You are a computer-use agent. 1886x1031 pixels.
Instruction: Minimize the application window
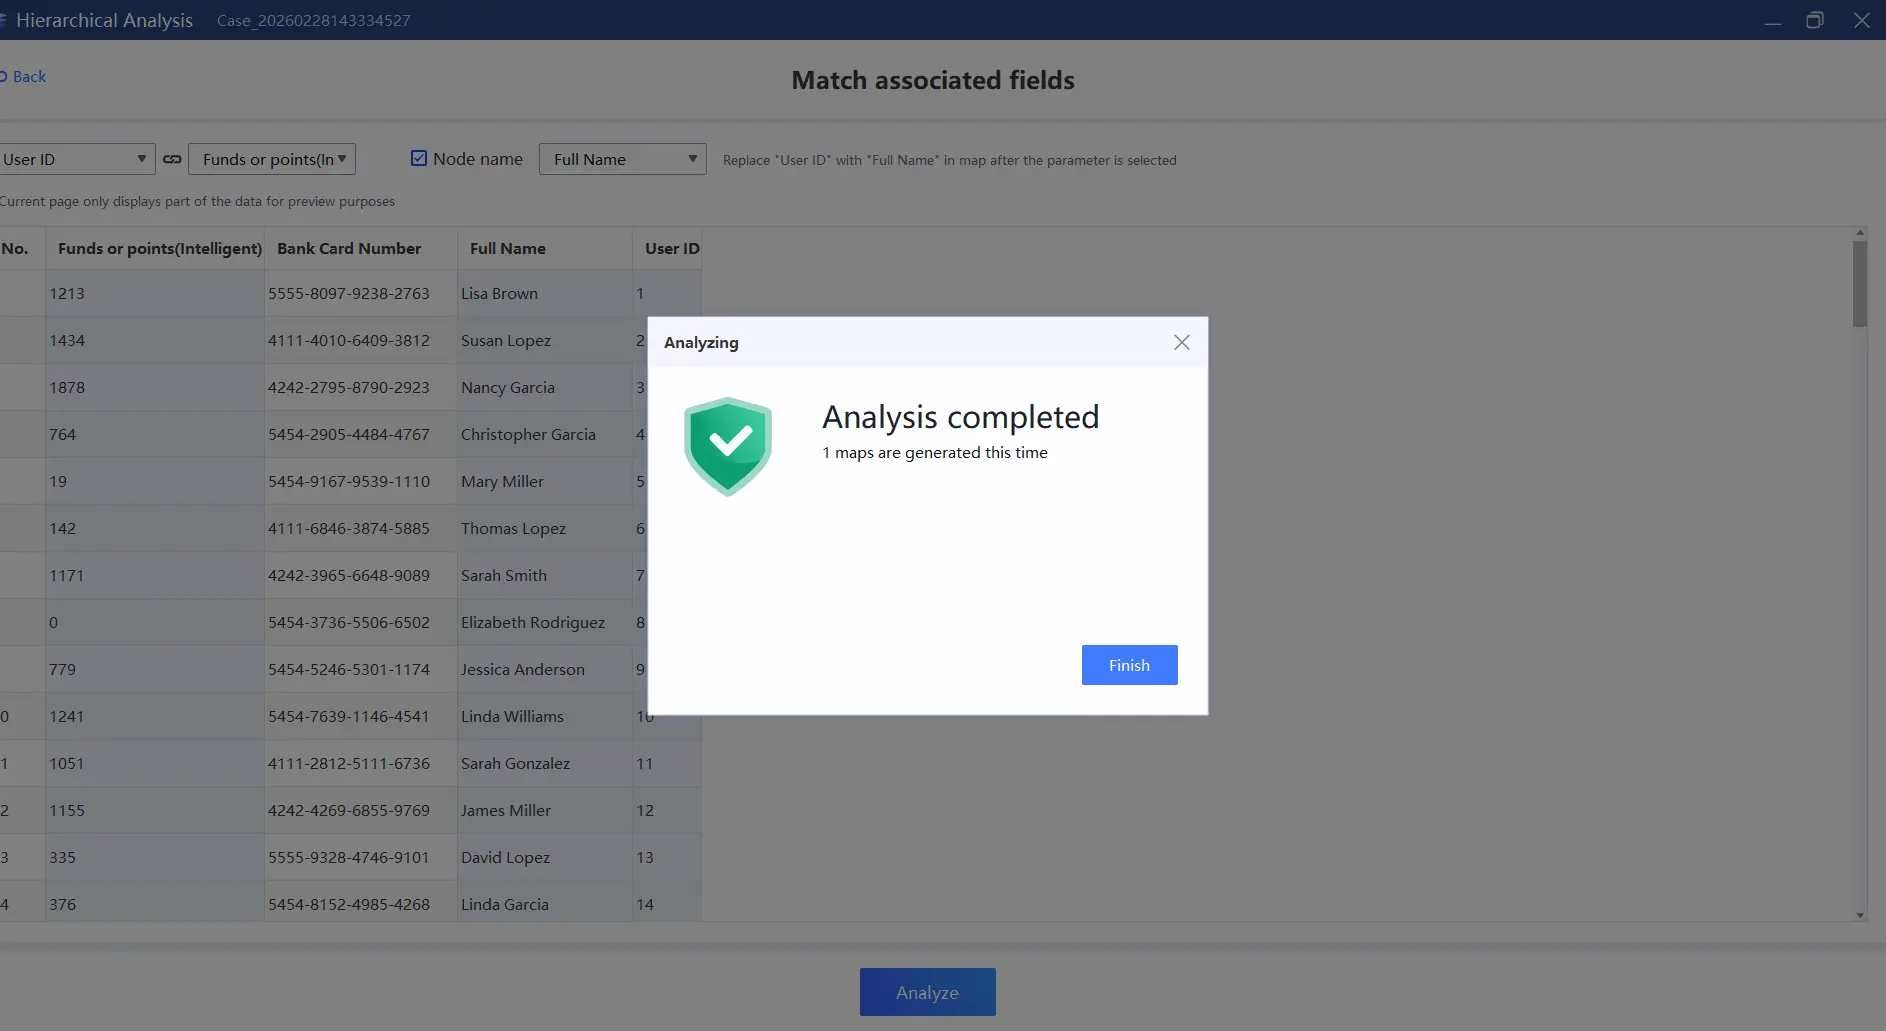[x=1772, y=20]
